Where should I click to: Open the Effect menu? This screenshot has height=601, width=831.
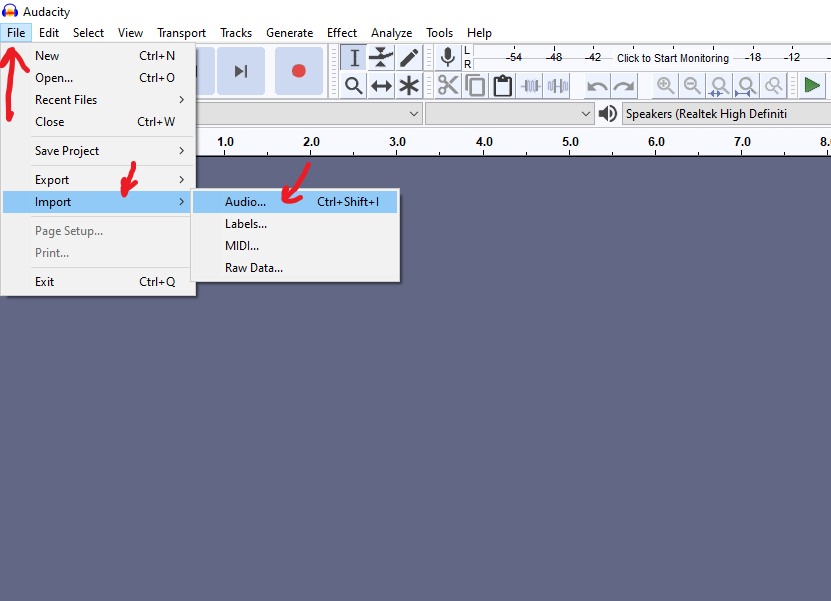point(342,33)
